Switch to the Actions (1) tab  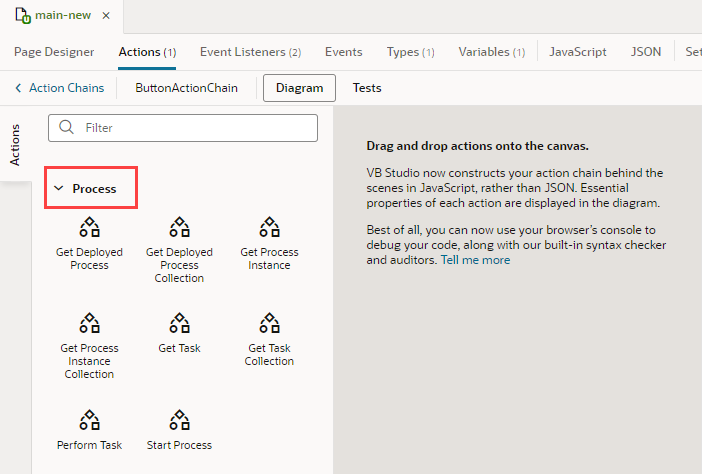[147, 52]
